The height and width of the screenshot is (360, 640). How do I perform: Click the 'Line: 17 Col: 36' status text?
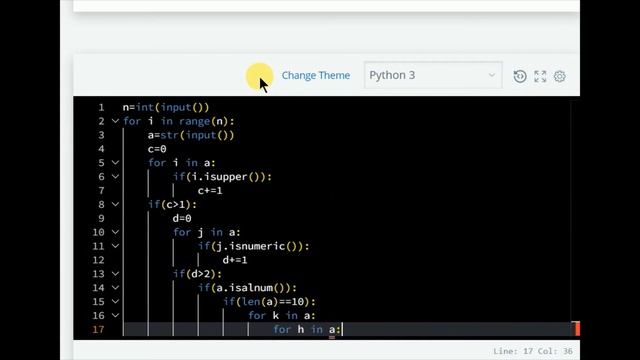point(533,351)
